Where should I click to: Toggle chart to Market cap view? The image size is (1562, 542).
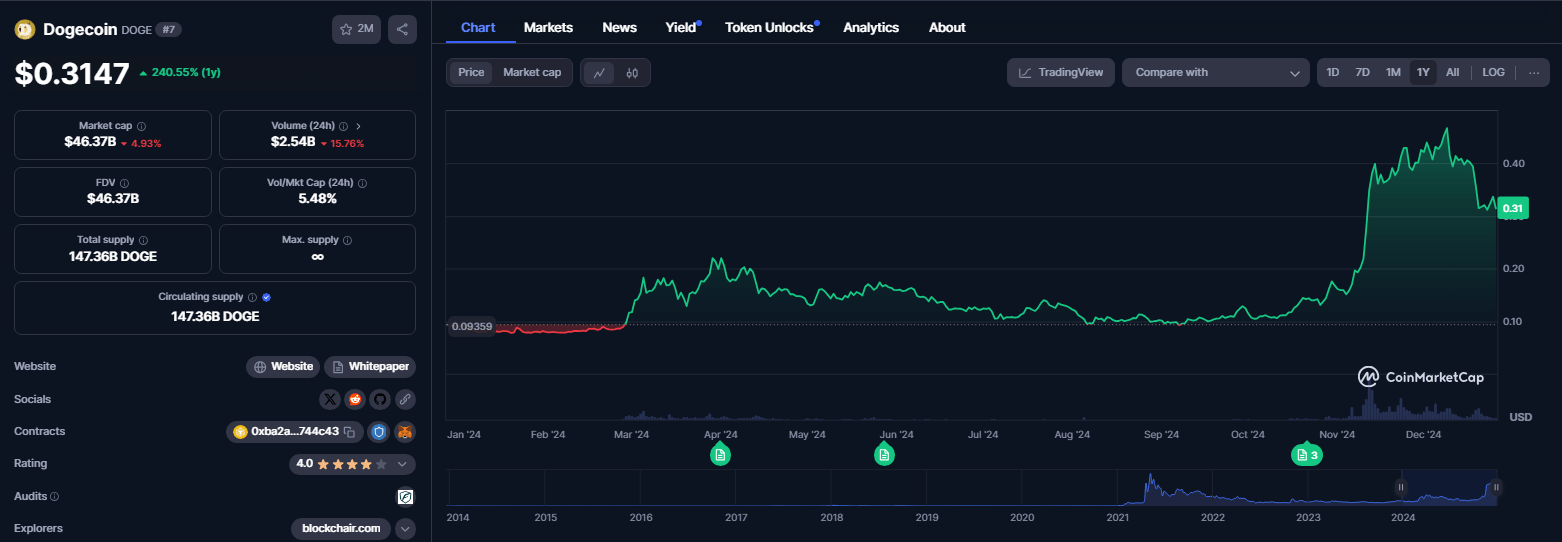click(x=531, y=73)
